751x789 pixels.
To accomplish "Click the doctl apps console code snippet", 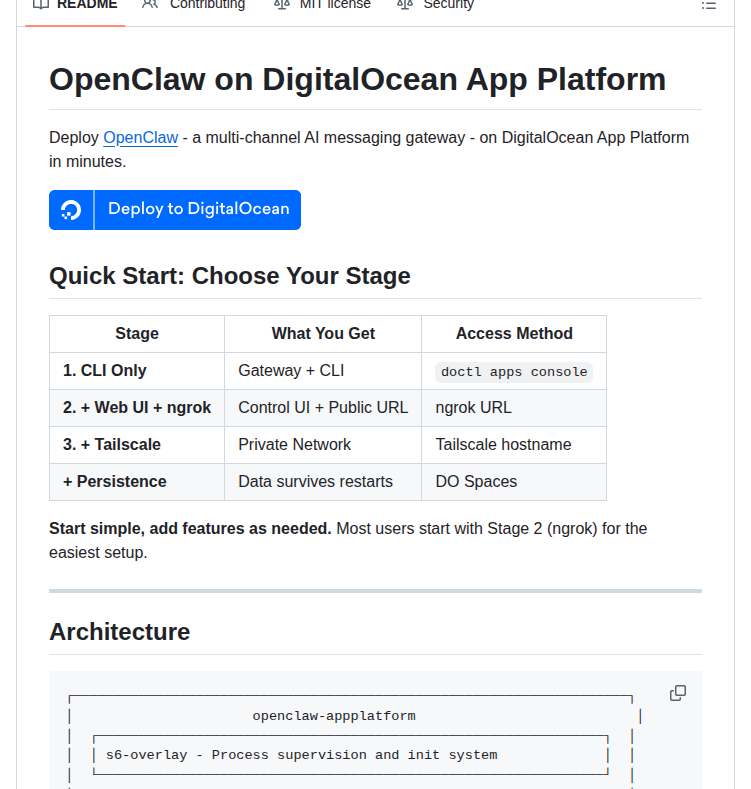I will pyautogui.click(x=514, y=372).
